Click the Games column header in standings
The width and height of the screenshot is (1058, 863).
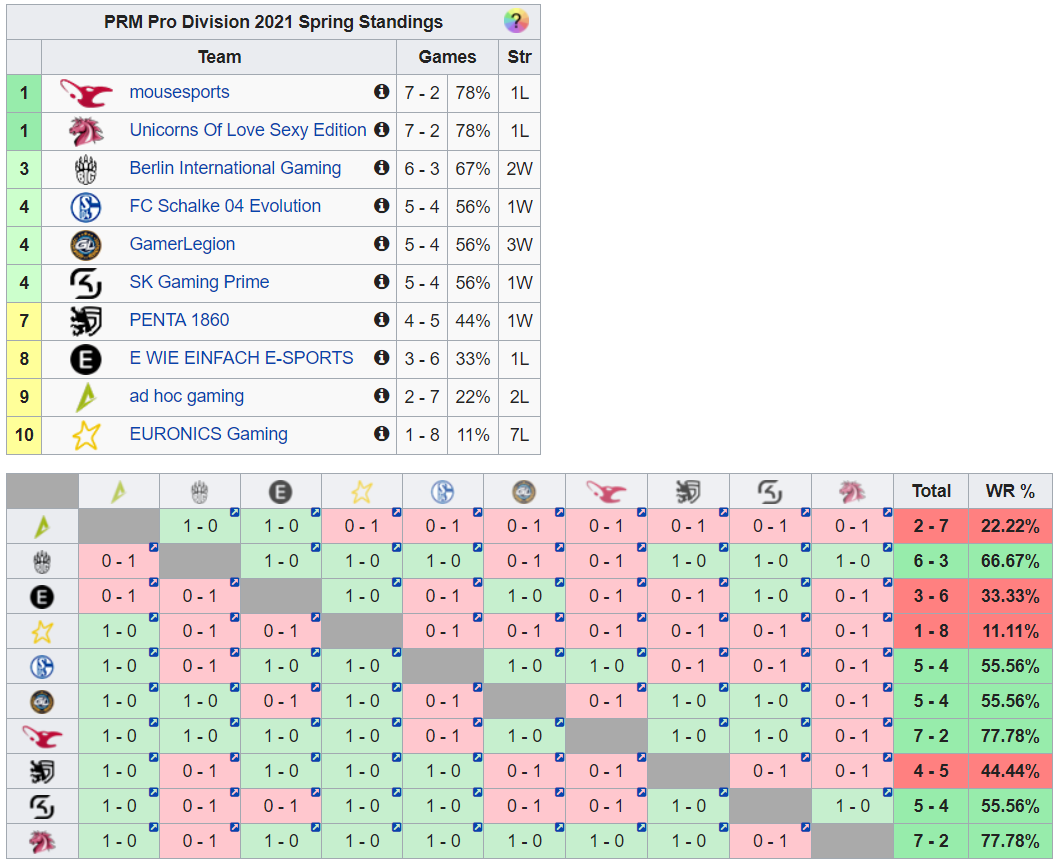(x=447, y=57)
